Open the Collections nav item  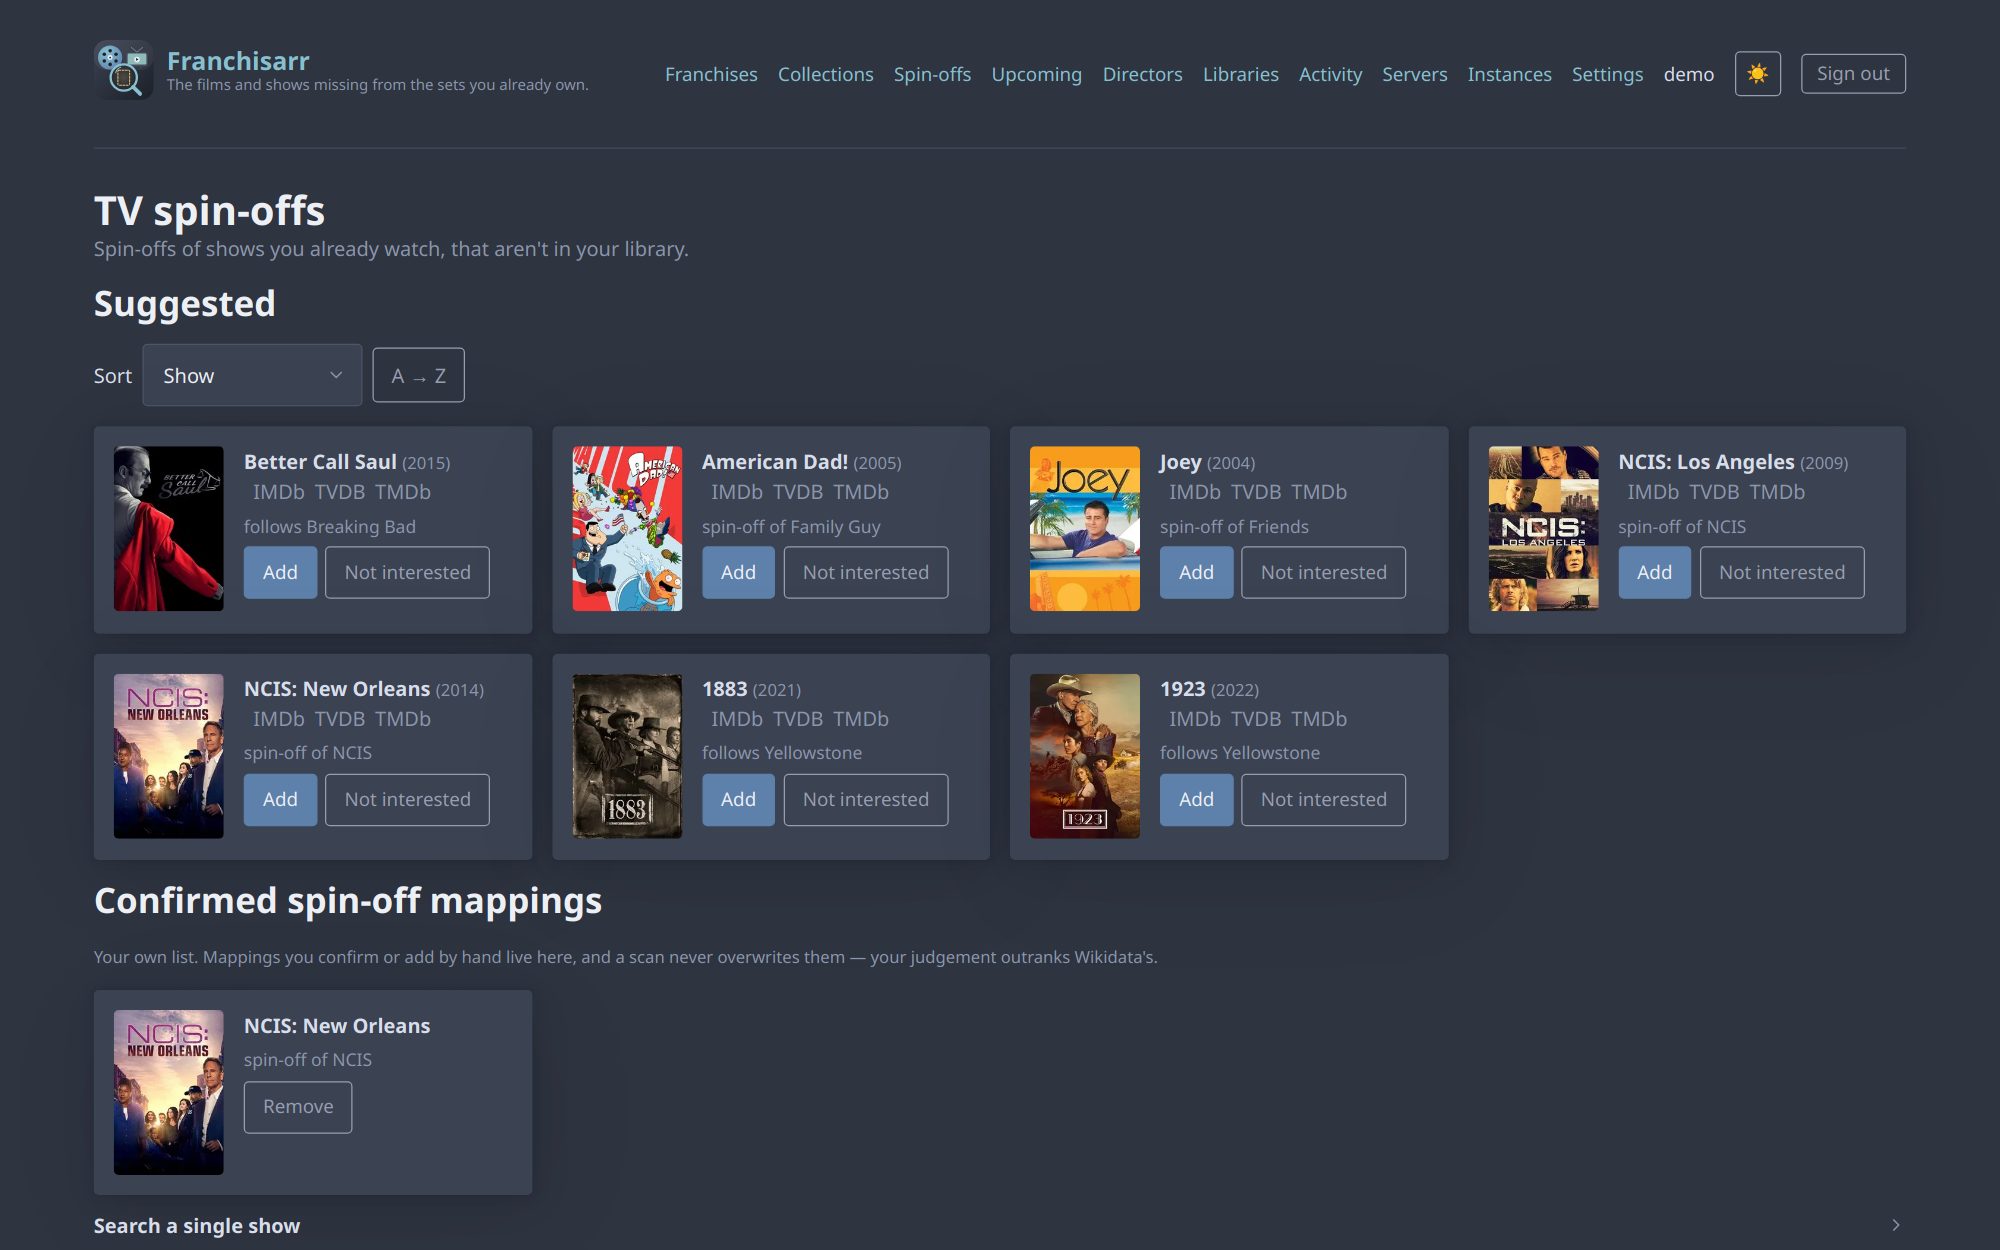click(x=825, y=74)
